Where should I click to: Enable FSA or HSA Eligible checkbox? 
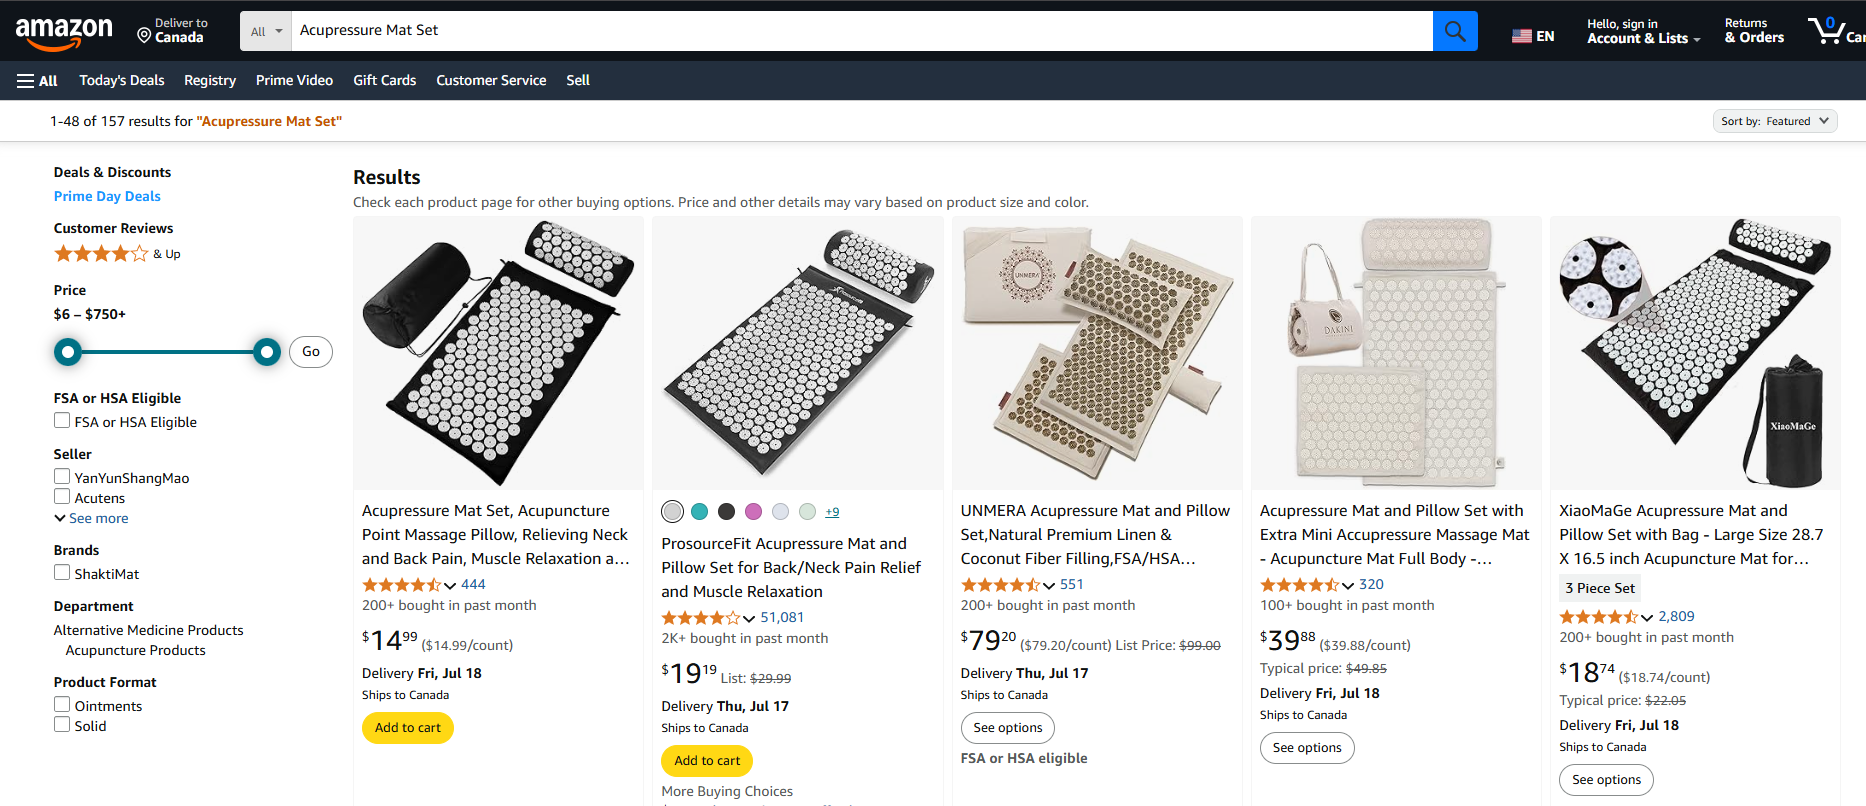pyautogui.click(x=62, y=421)
